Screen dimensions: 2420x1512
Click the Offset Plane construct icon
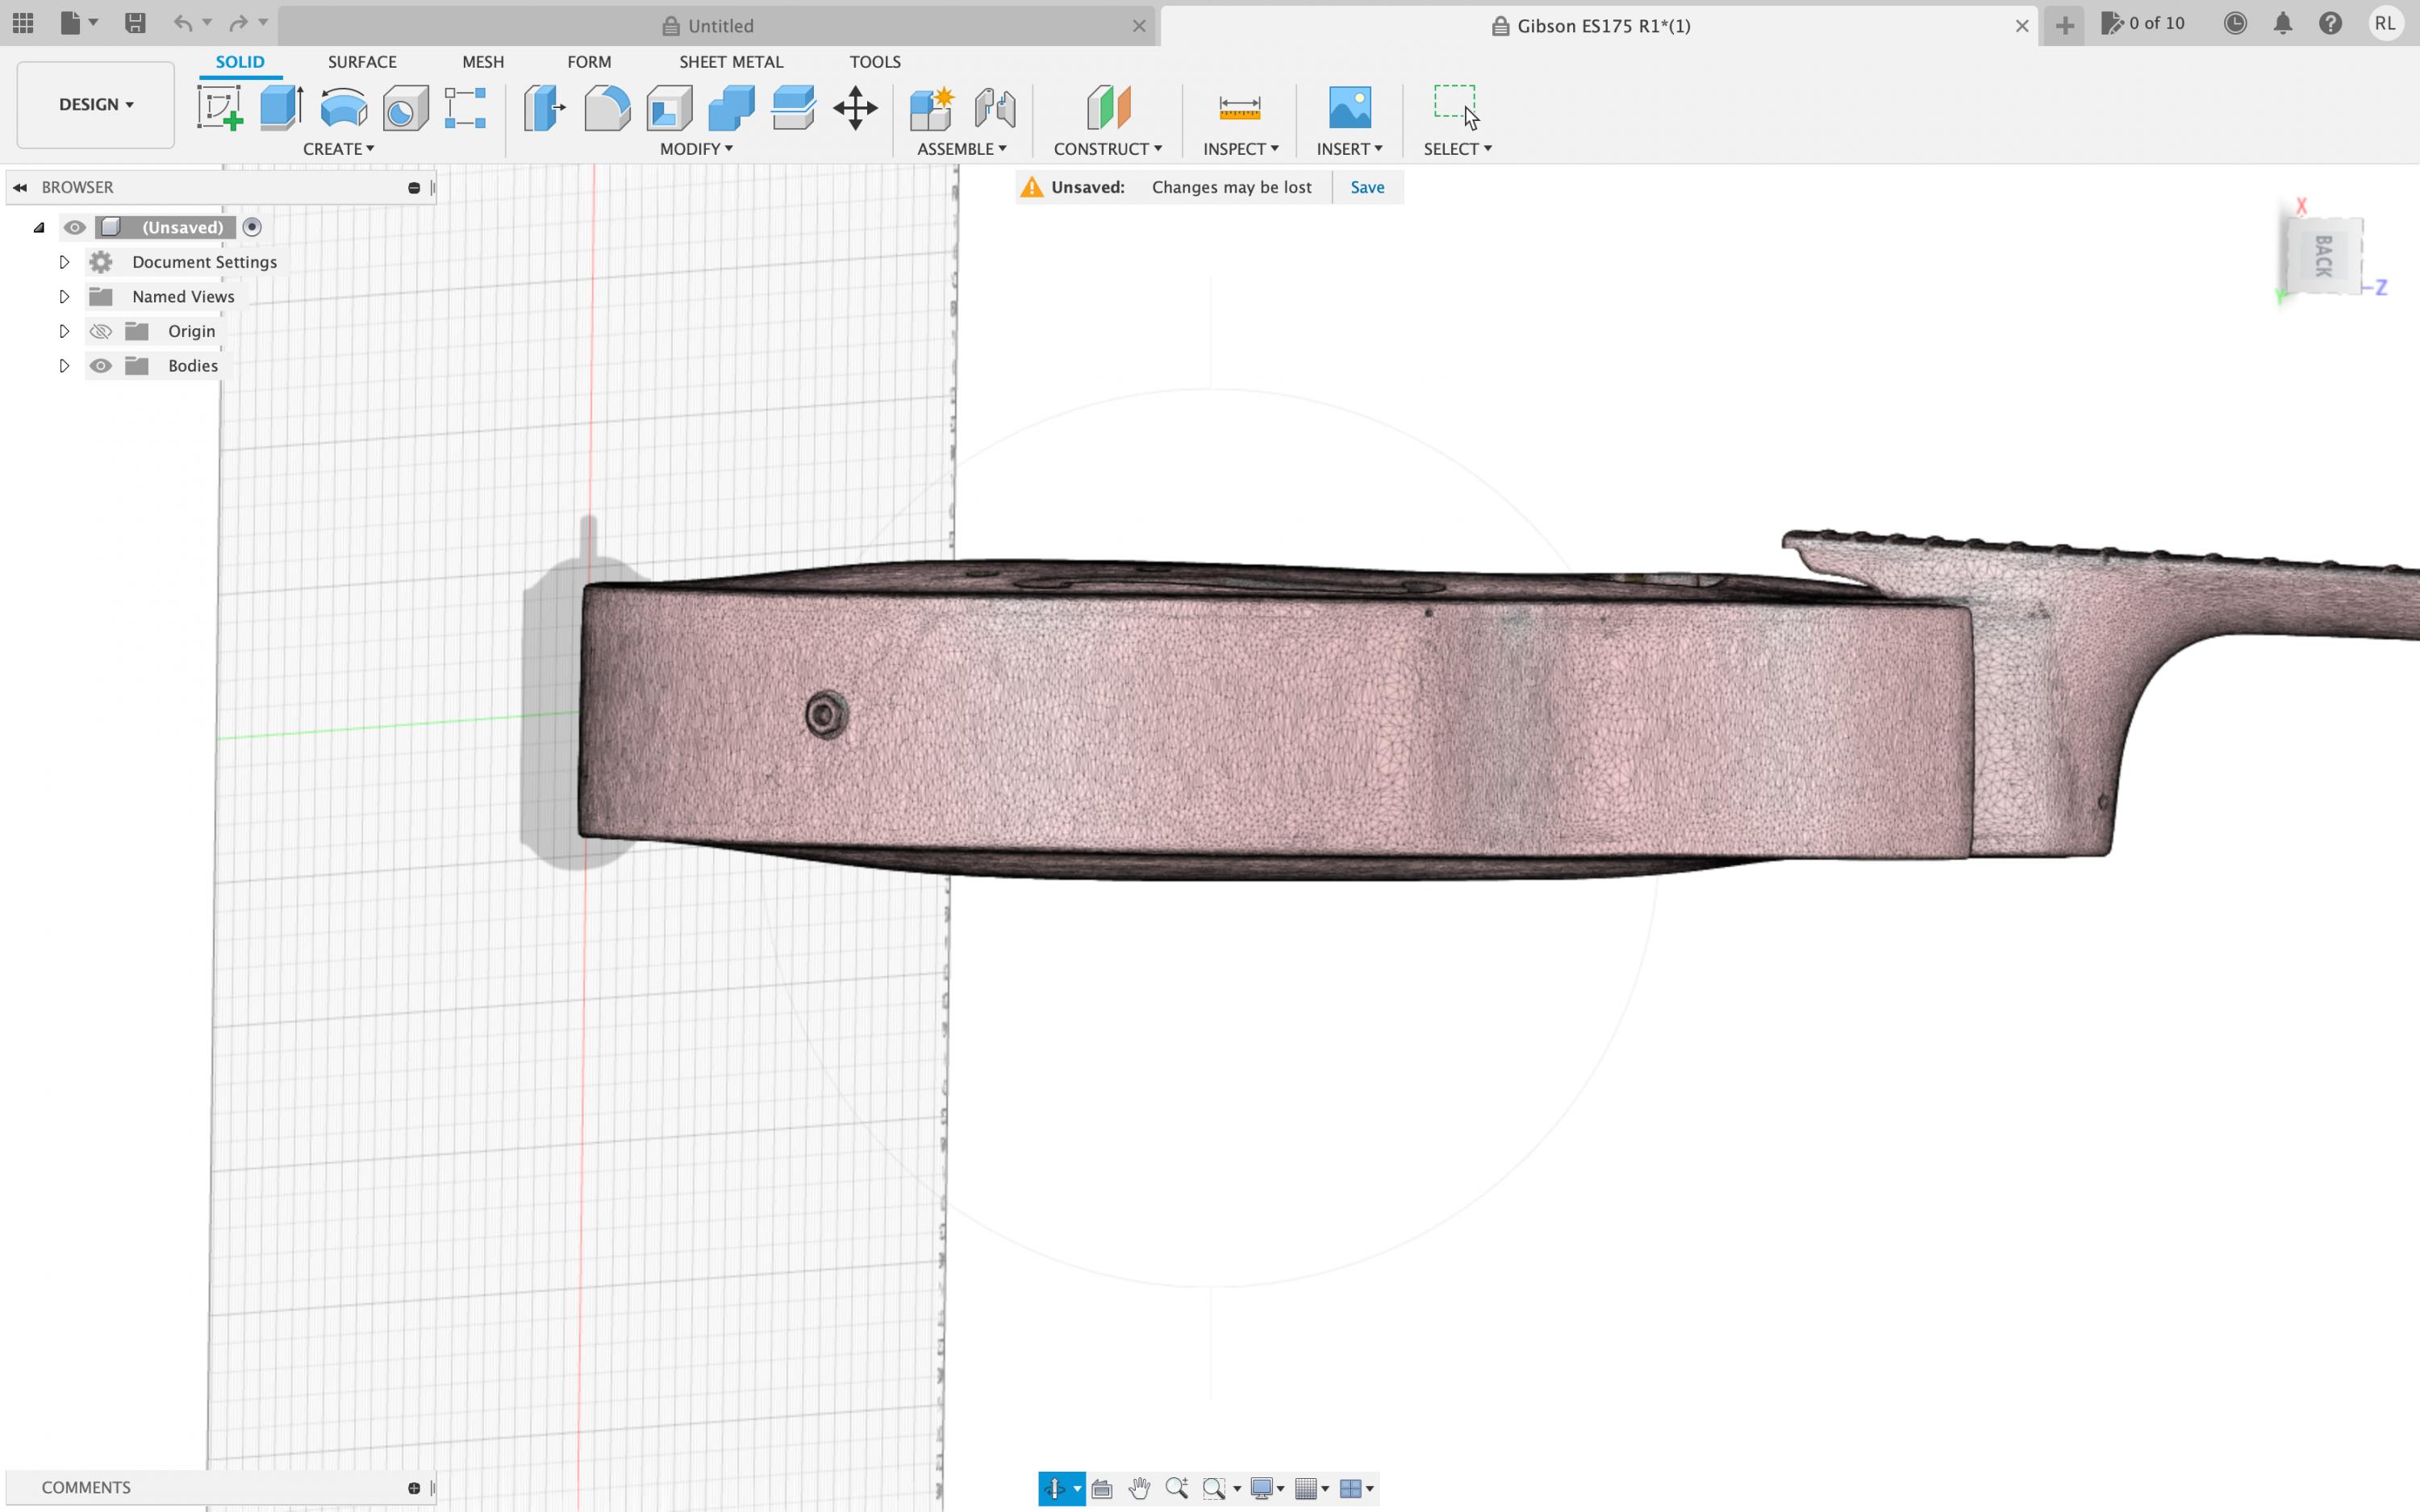1108,107
